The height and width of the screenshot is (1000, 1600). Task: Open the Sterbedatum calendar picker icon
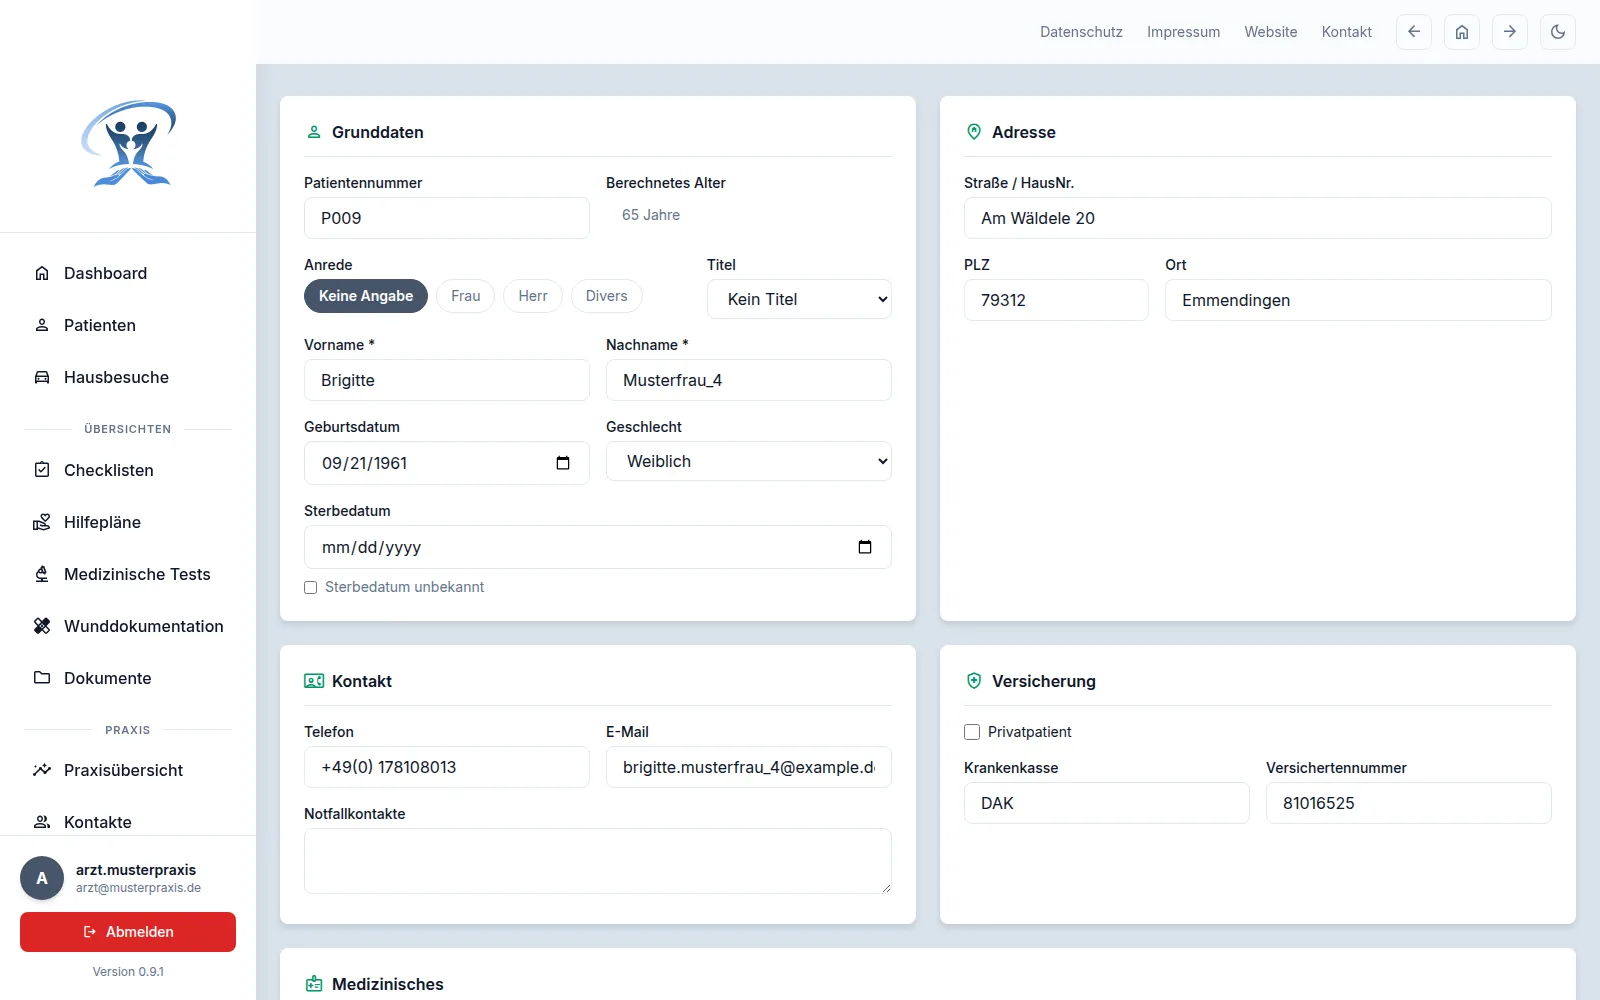click(865, 547)
